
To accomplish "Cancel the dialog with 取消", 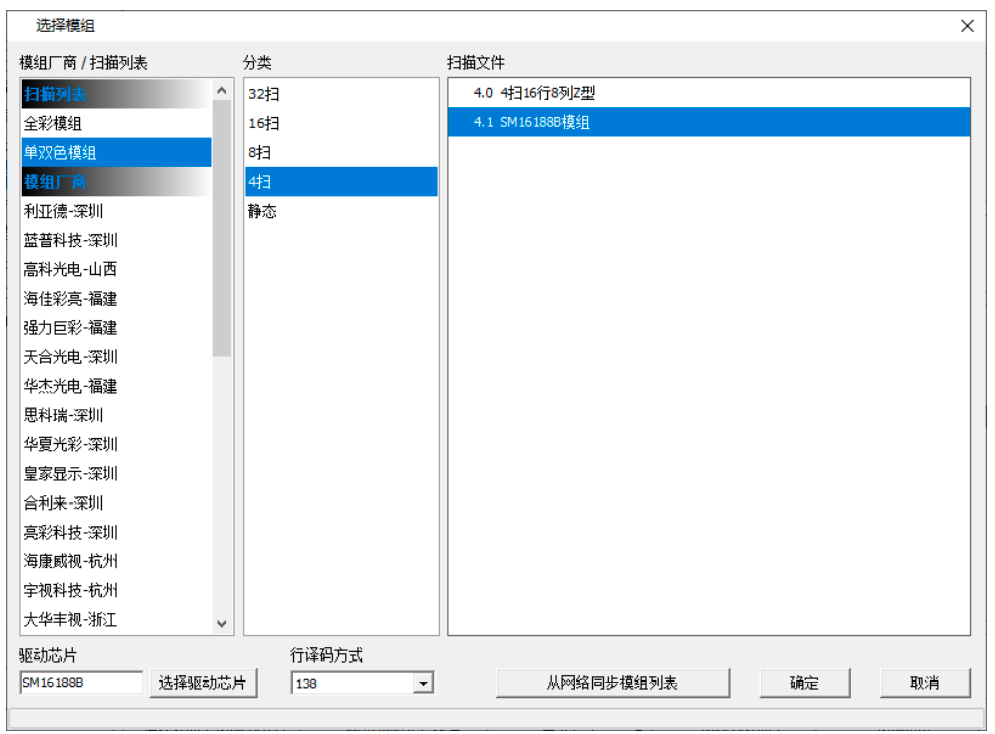I will [x=925, y=682].
